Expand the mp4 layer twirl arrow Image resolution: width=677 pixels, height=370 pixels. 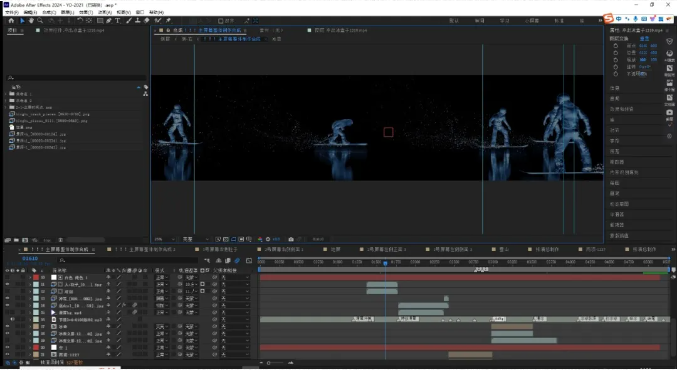click(30, 312)
